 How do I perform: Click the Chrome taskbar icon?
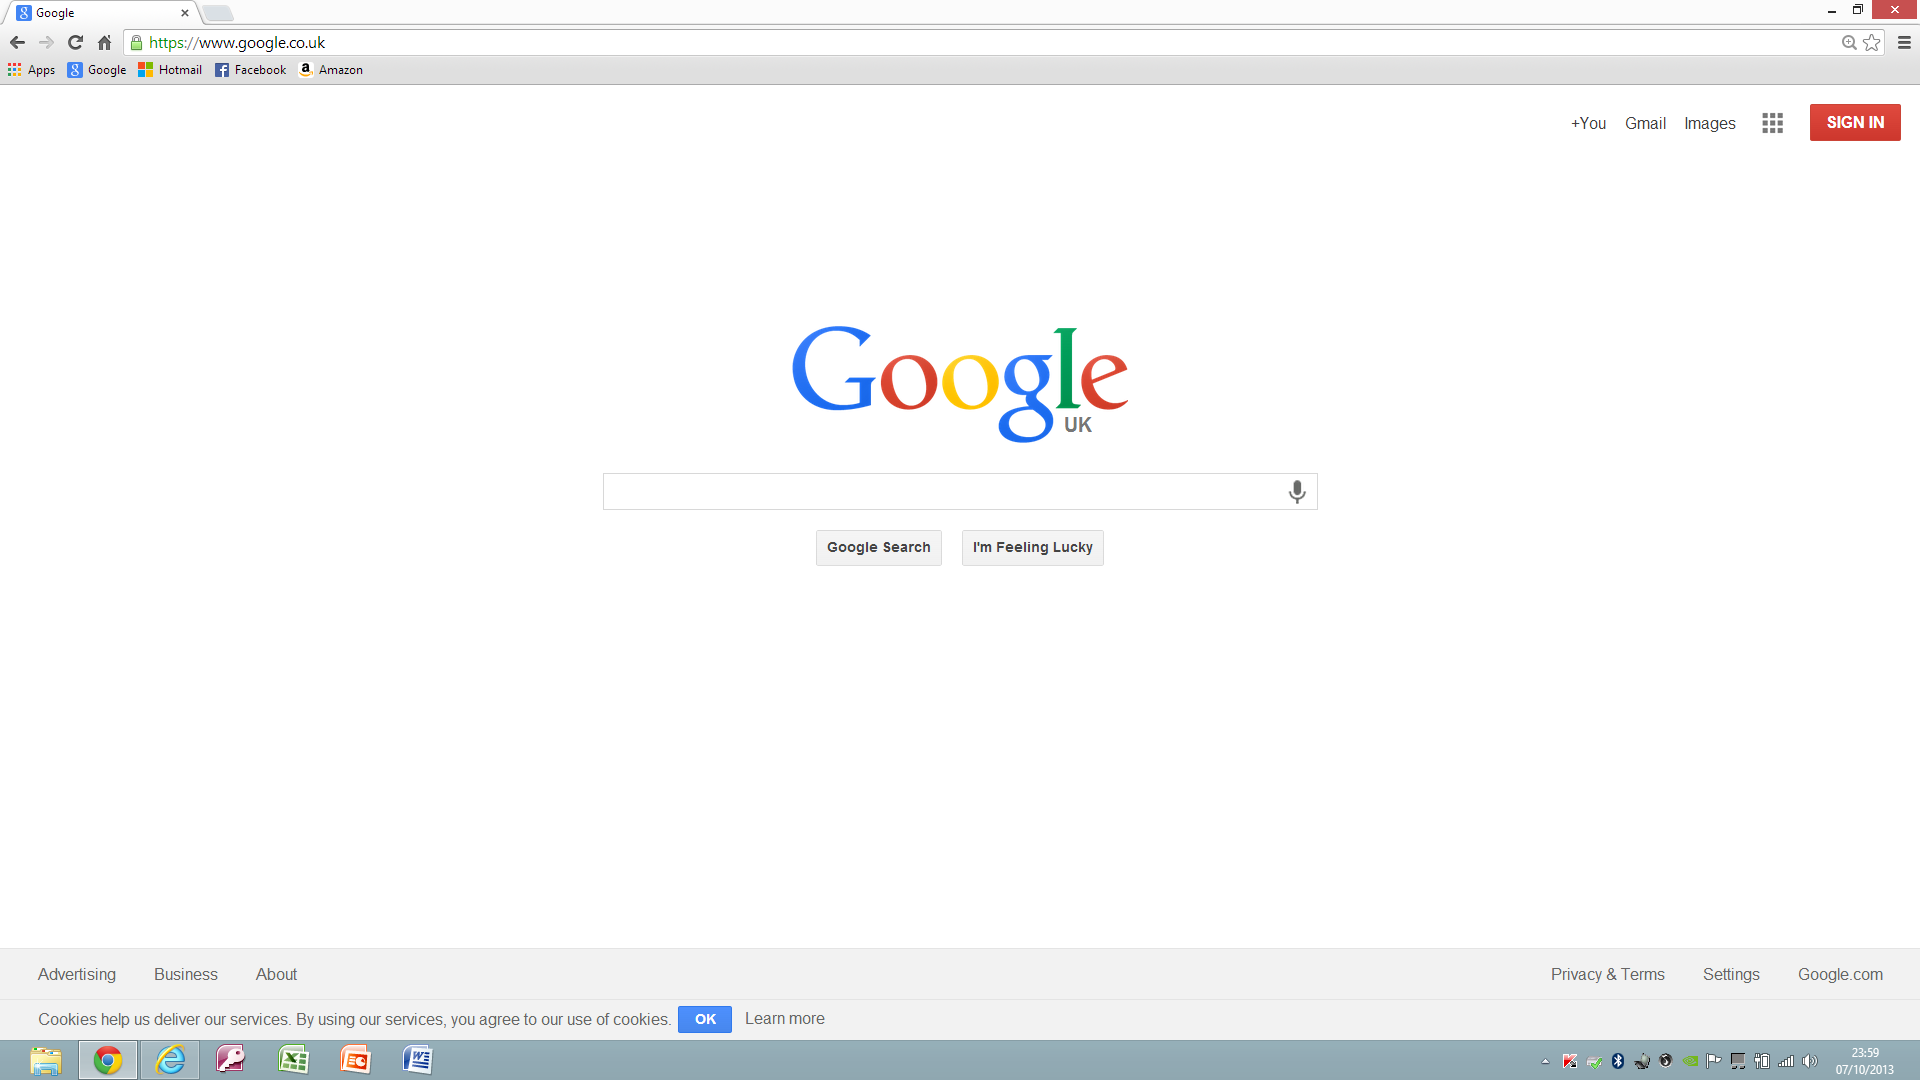coord(108,1060)
